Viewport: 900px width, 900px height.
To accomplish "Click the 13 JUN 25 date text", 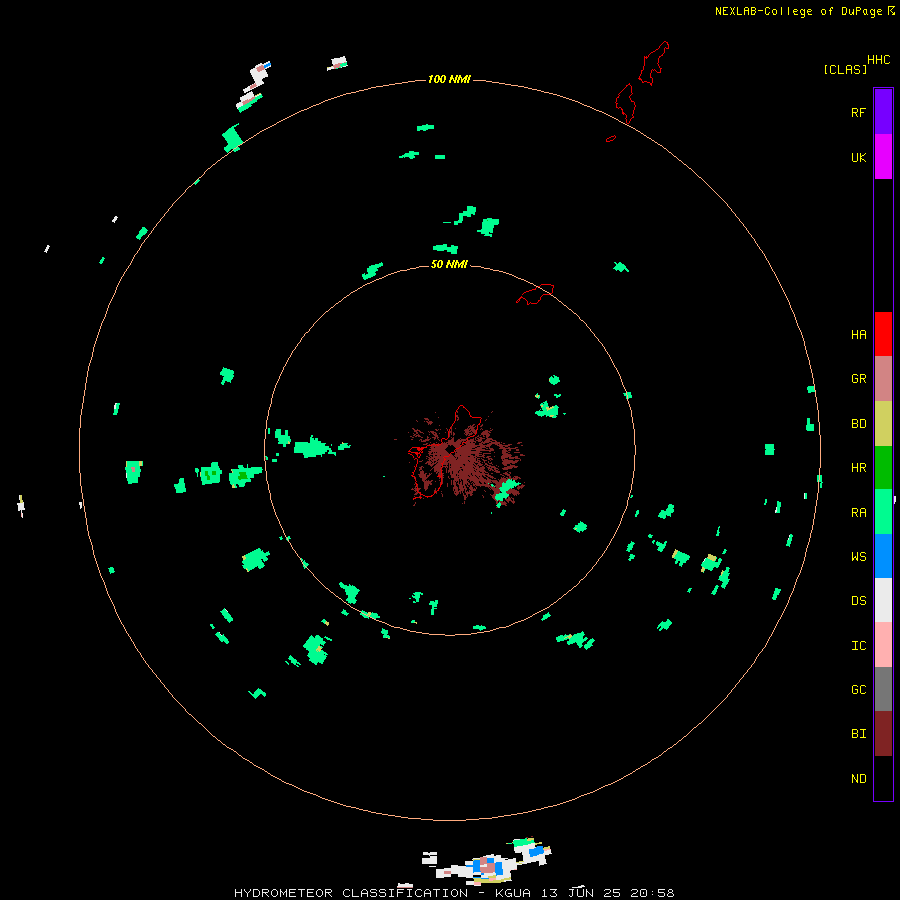I will point(580,893).
